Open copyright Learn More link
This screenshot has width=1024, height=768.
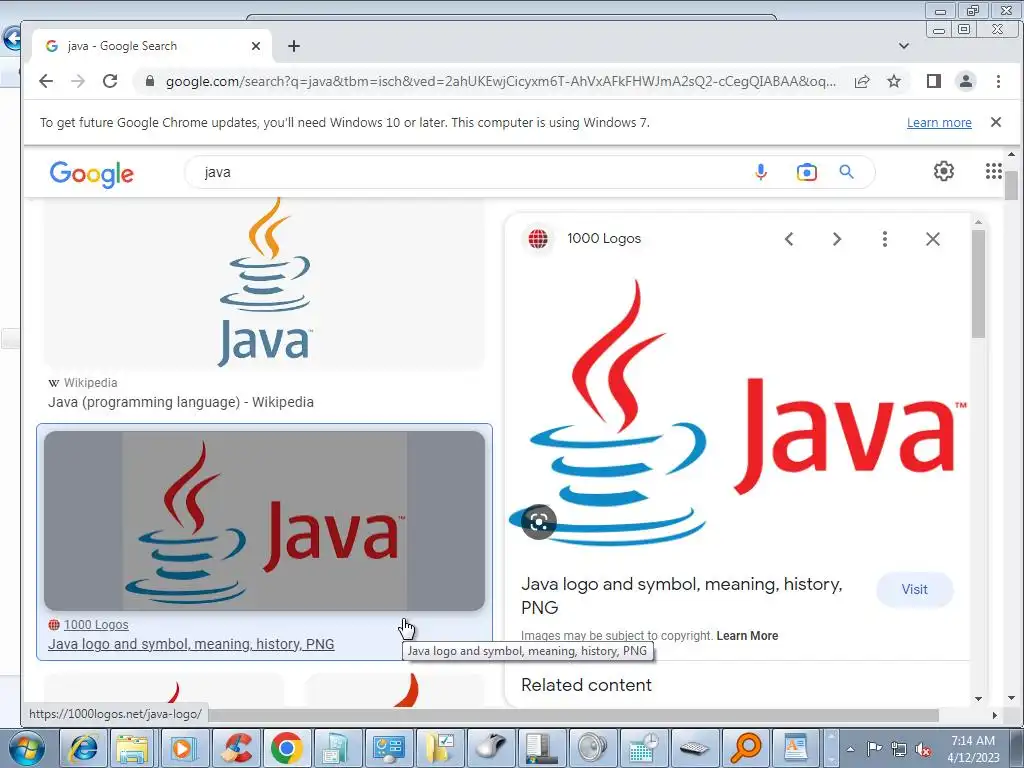click(x=747, y=636)
